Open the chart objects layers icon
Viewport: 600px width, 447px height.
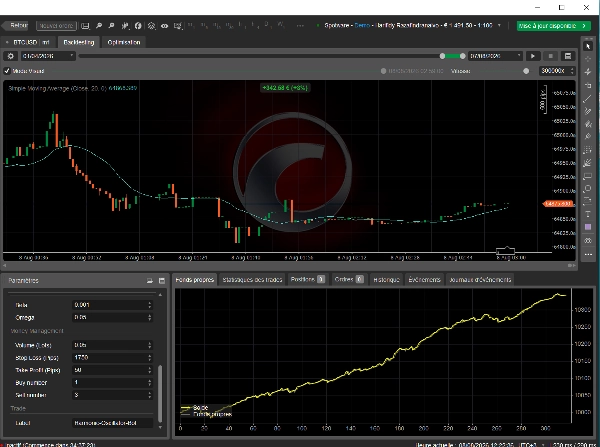coord(152,26)
